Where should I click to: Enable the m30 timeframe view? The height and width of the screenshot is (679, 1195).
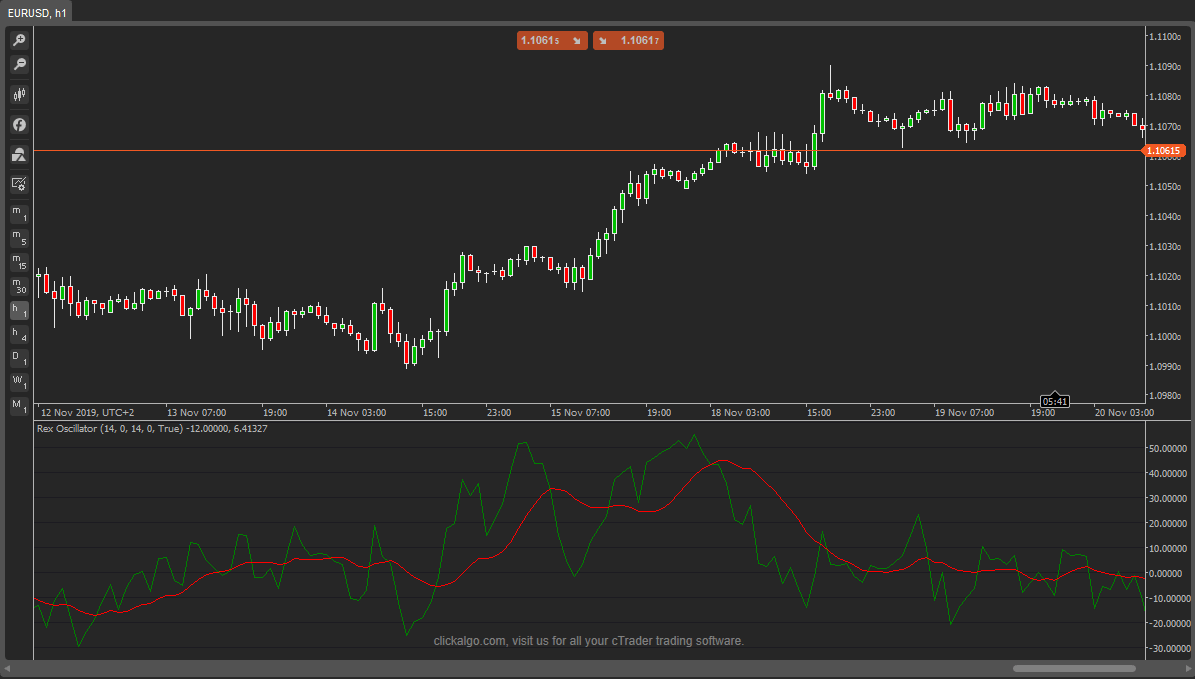coord(17,287)
